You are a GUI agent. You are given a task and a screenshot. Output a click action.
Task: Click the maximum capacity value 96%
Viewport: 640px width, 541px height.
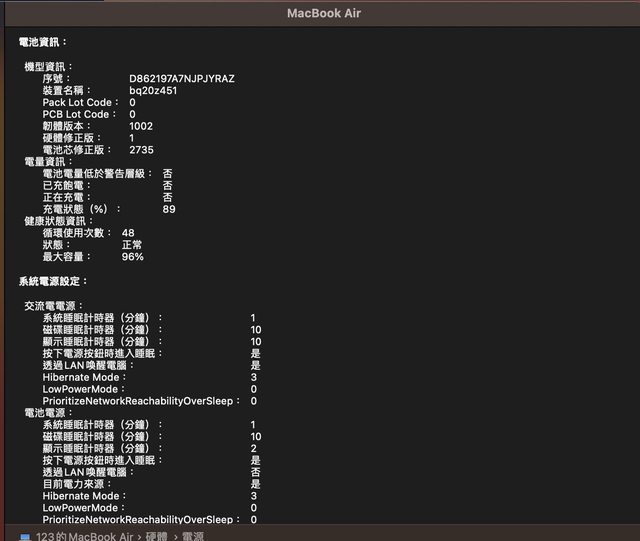(132, 257)
